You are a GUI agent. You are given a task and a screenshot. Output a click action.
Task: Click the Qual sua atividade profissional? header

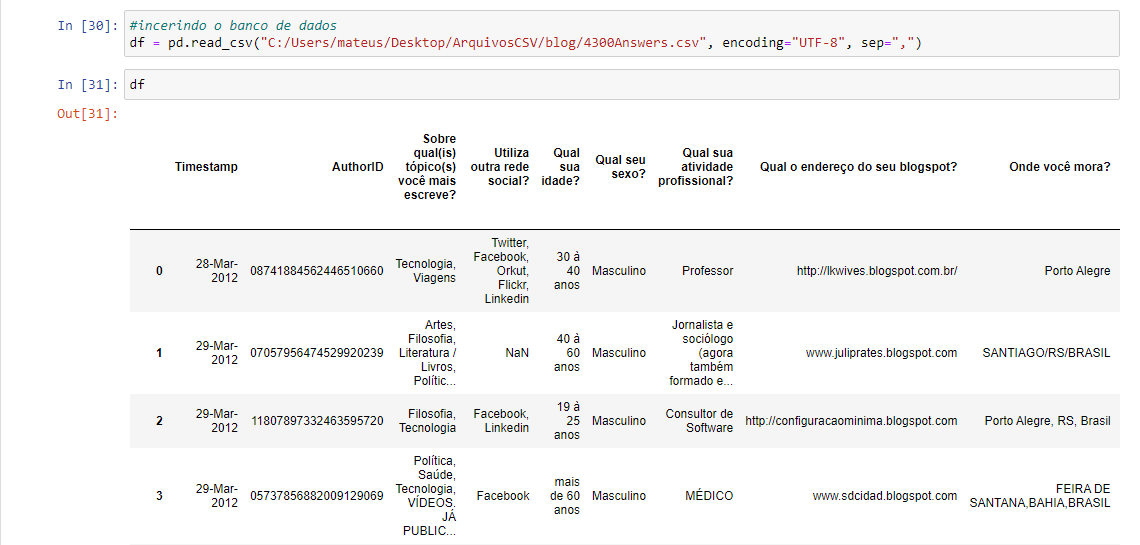(696, 166)
